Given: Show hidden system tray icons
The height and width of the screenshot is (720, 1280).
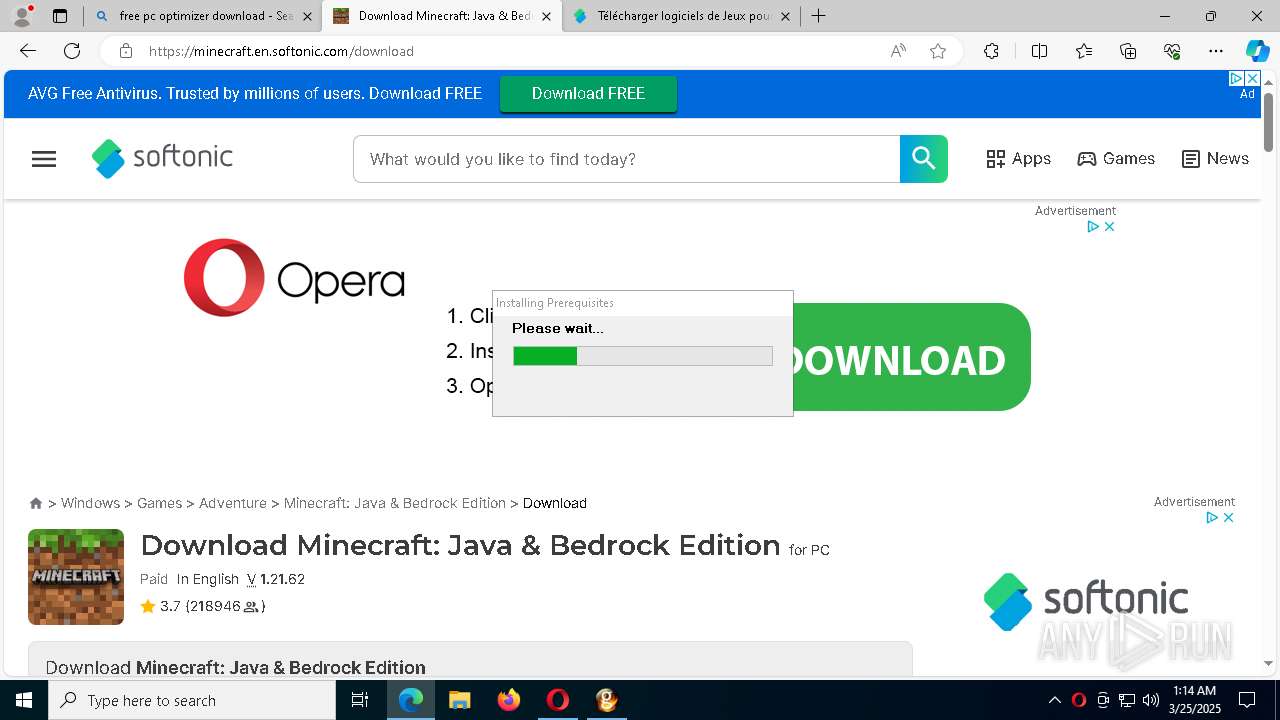Looking at the screenshot, I should pos(1054,700).
